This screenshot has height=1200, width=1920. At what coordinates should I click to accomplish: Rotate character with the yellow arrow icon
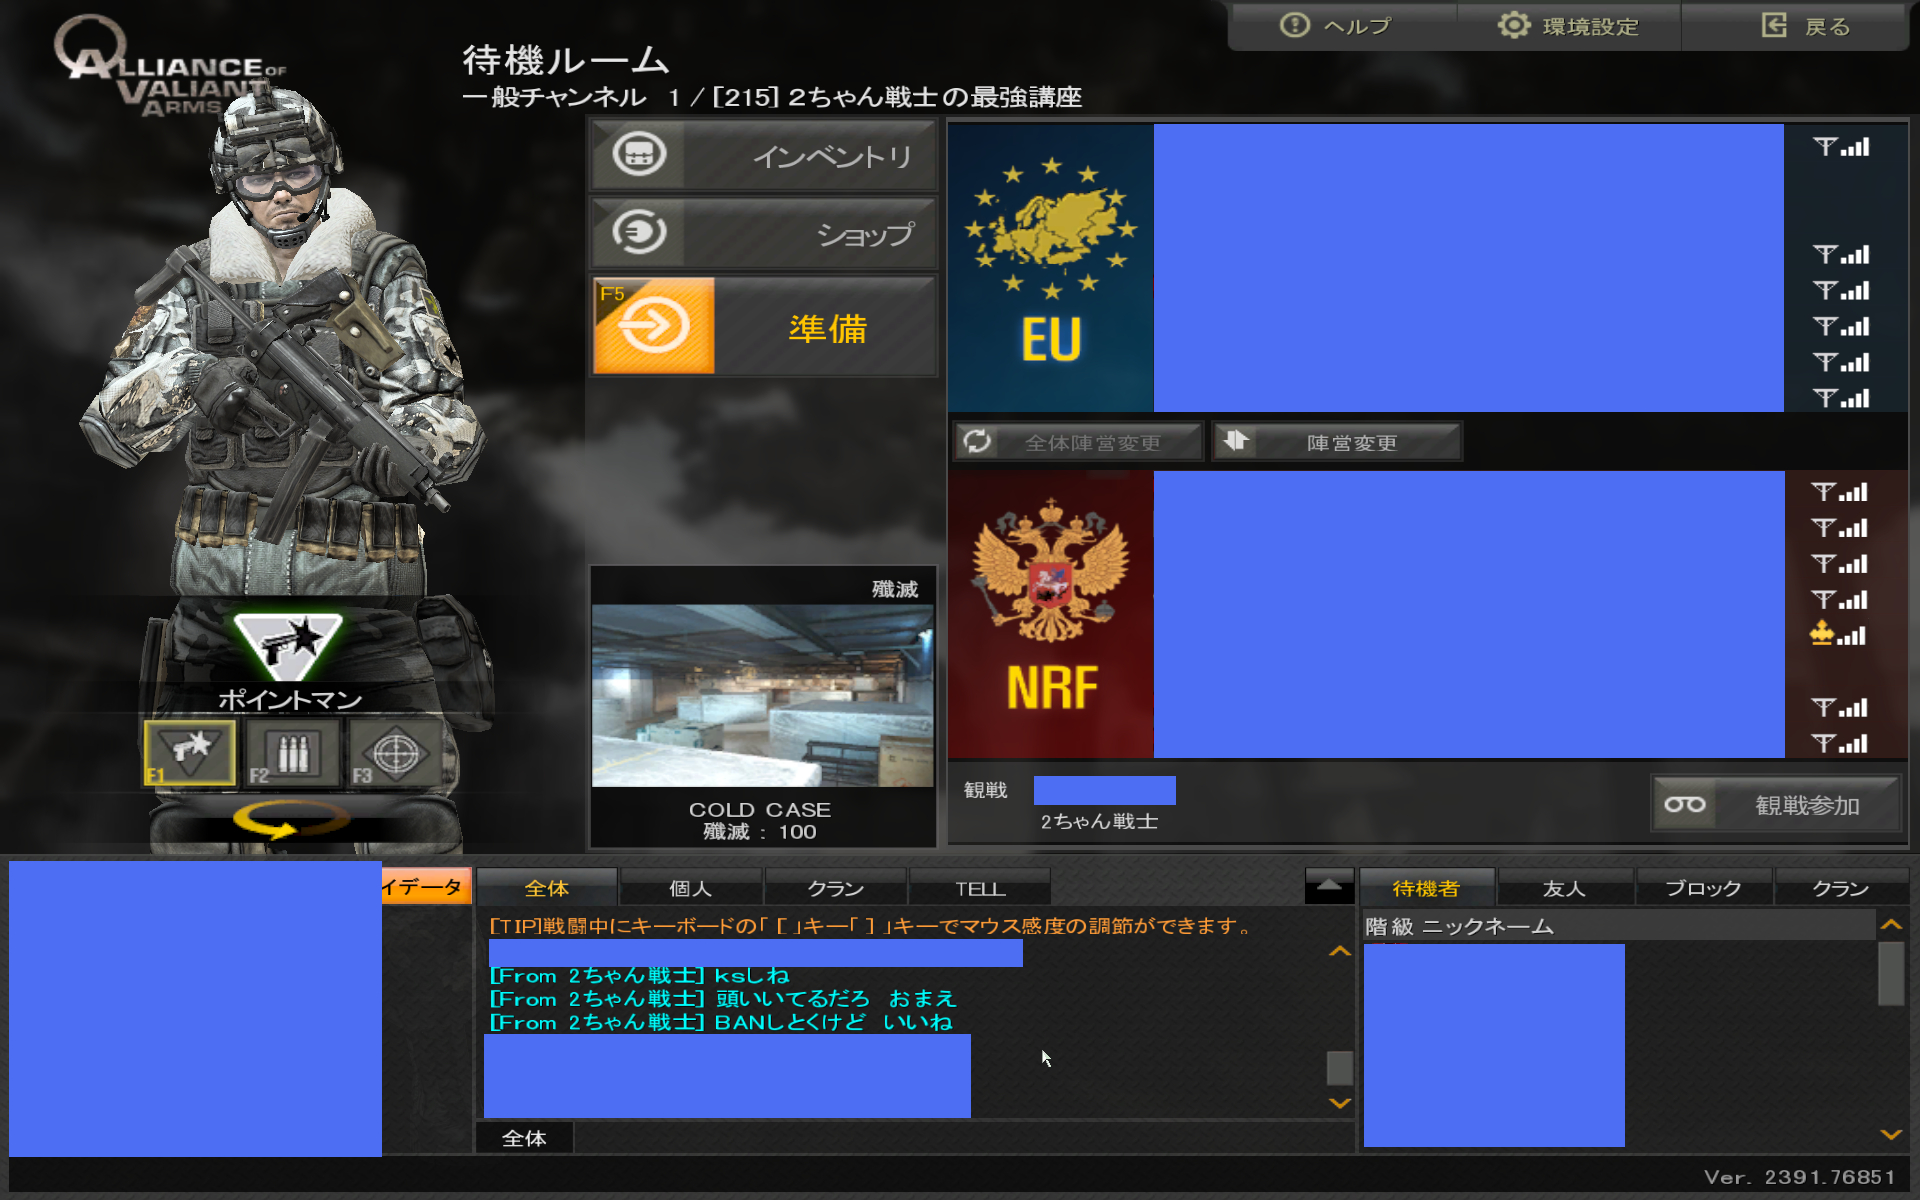click(x=290, y=820)
